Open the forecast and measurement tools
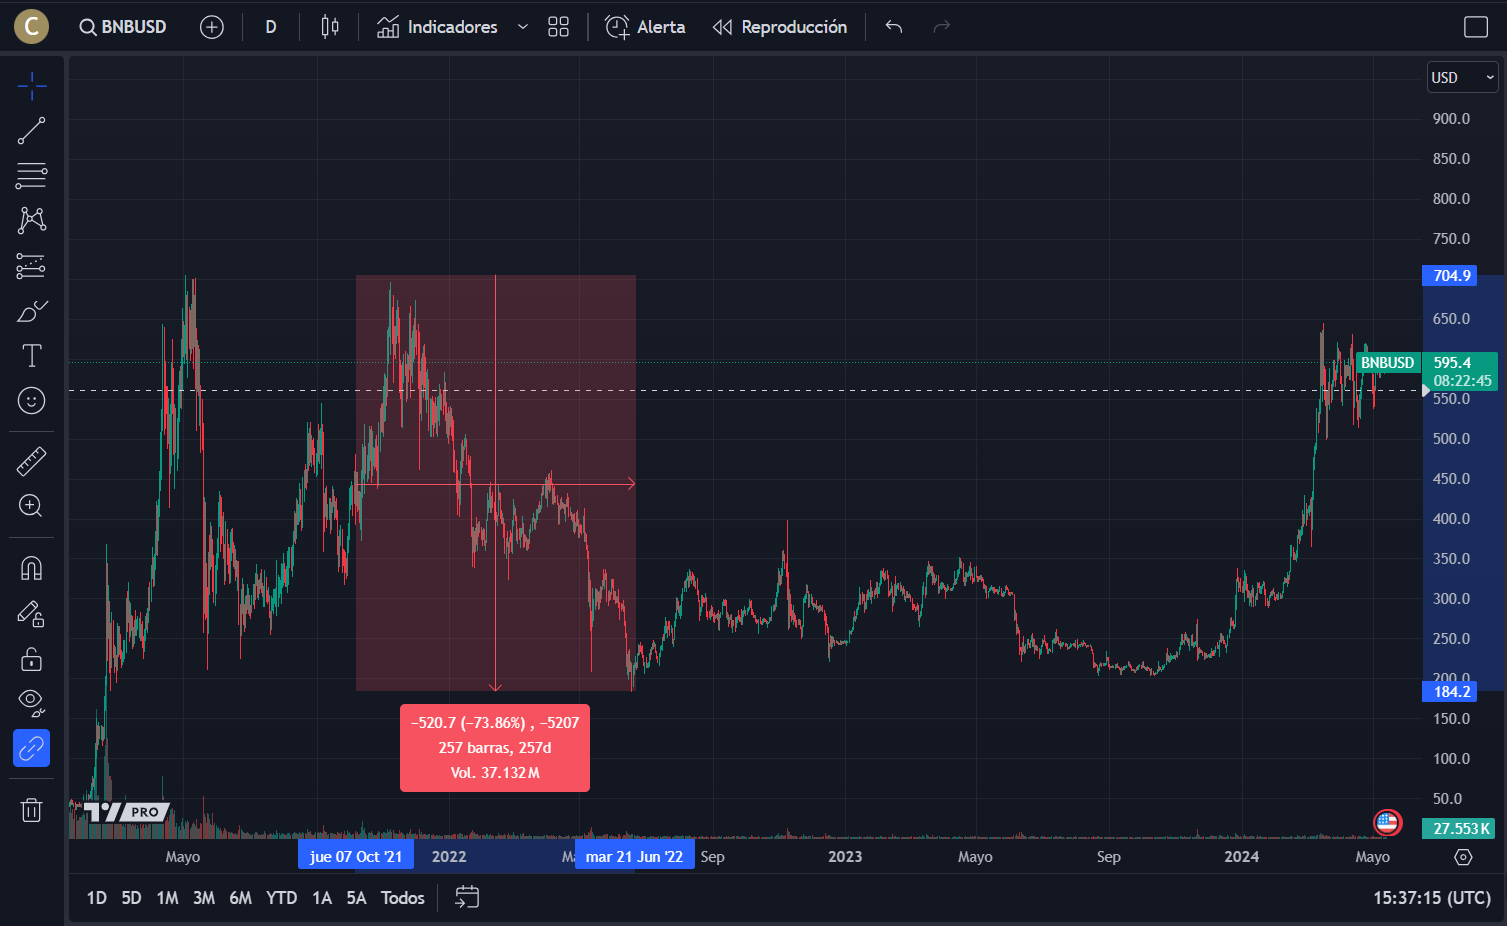This screenshot has width=1507, height=926. pyautogui.click(x=32, y=266)
